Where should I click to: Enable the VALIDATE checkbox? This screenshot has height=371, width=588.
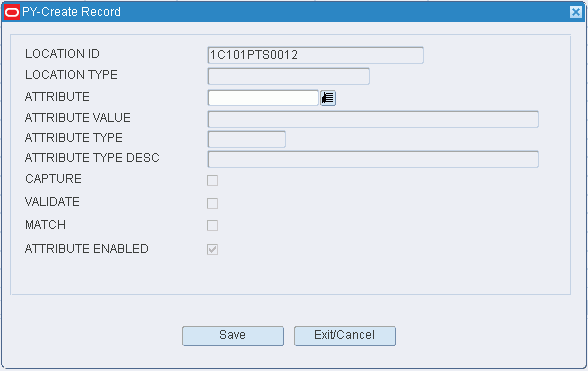212,203
